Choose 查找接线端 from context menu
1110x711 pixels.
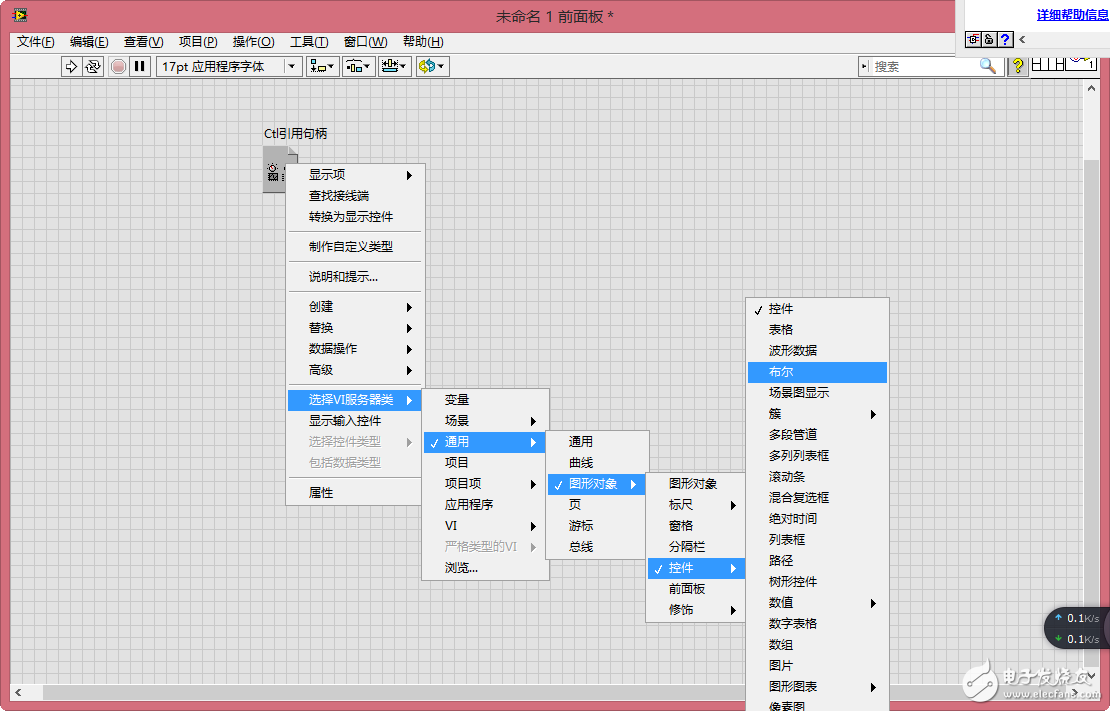click(355, 196)
